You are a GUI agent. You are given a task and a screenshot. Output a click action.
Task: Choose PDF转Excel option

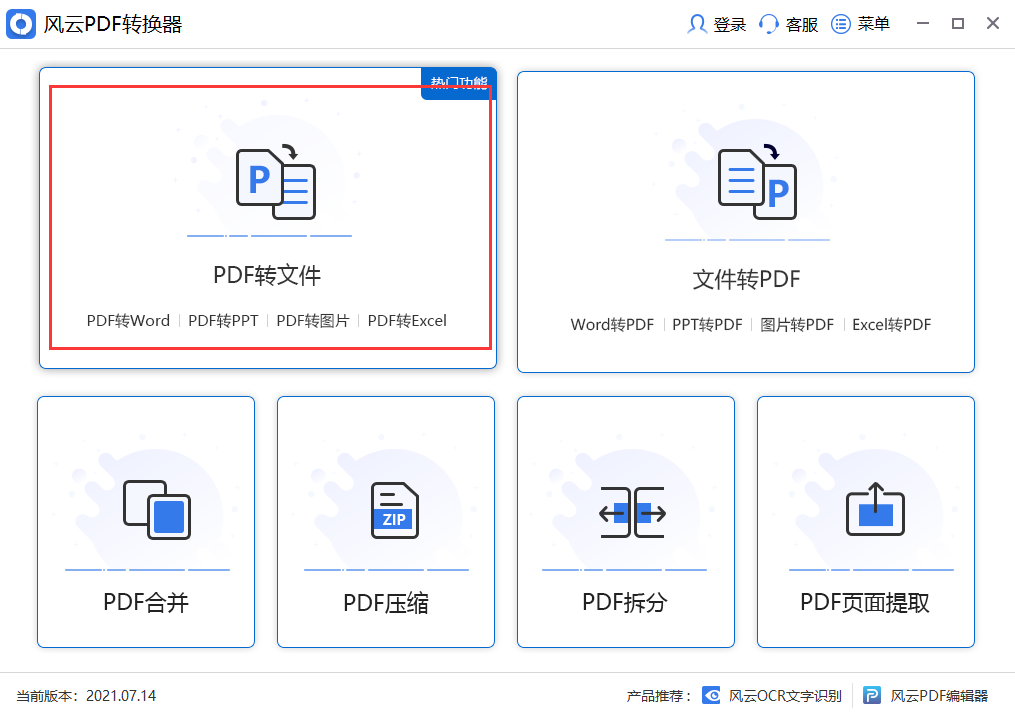407,320
